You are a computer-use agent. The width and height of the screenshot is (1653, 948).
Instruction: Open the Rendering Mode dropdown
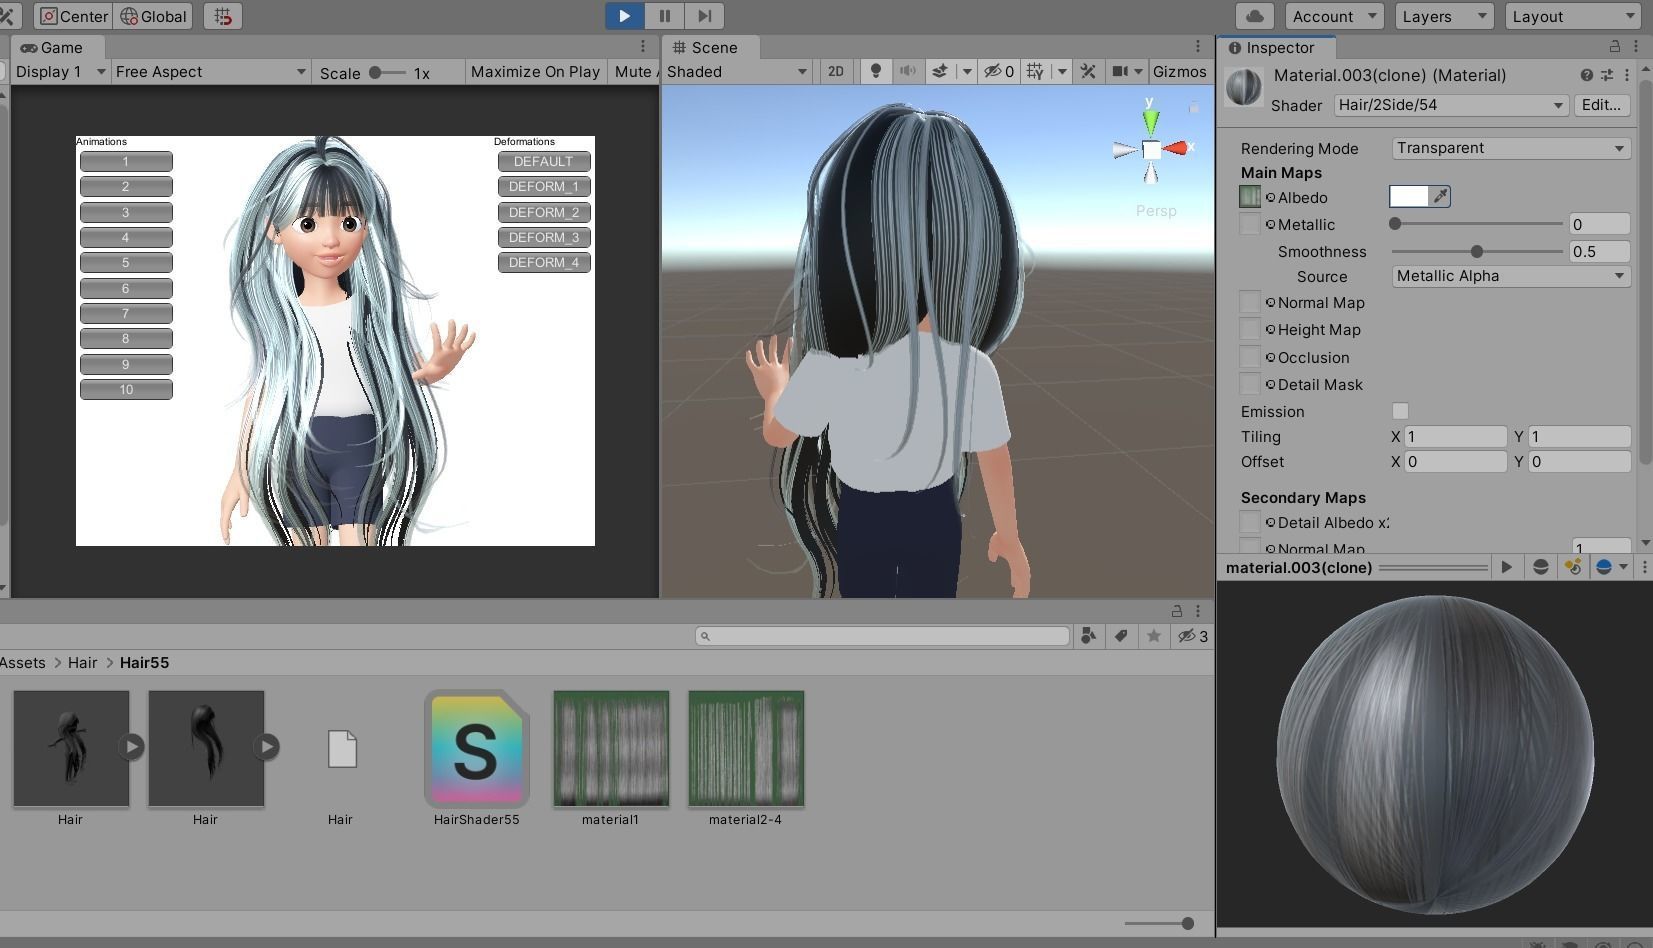[1508, 147]
